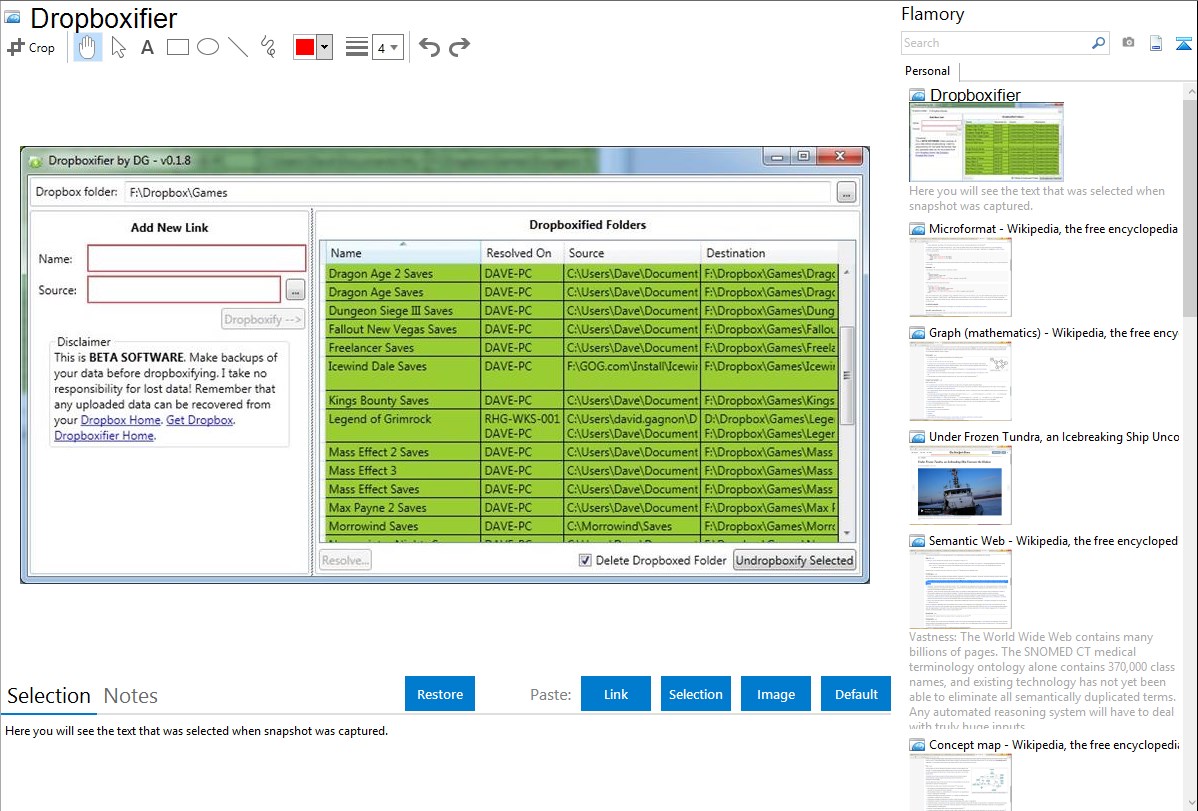1198x811 pixels.
Task: Click the icon beside Concept map title
Action: pyautogui.click(x=917, y=745)
